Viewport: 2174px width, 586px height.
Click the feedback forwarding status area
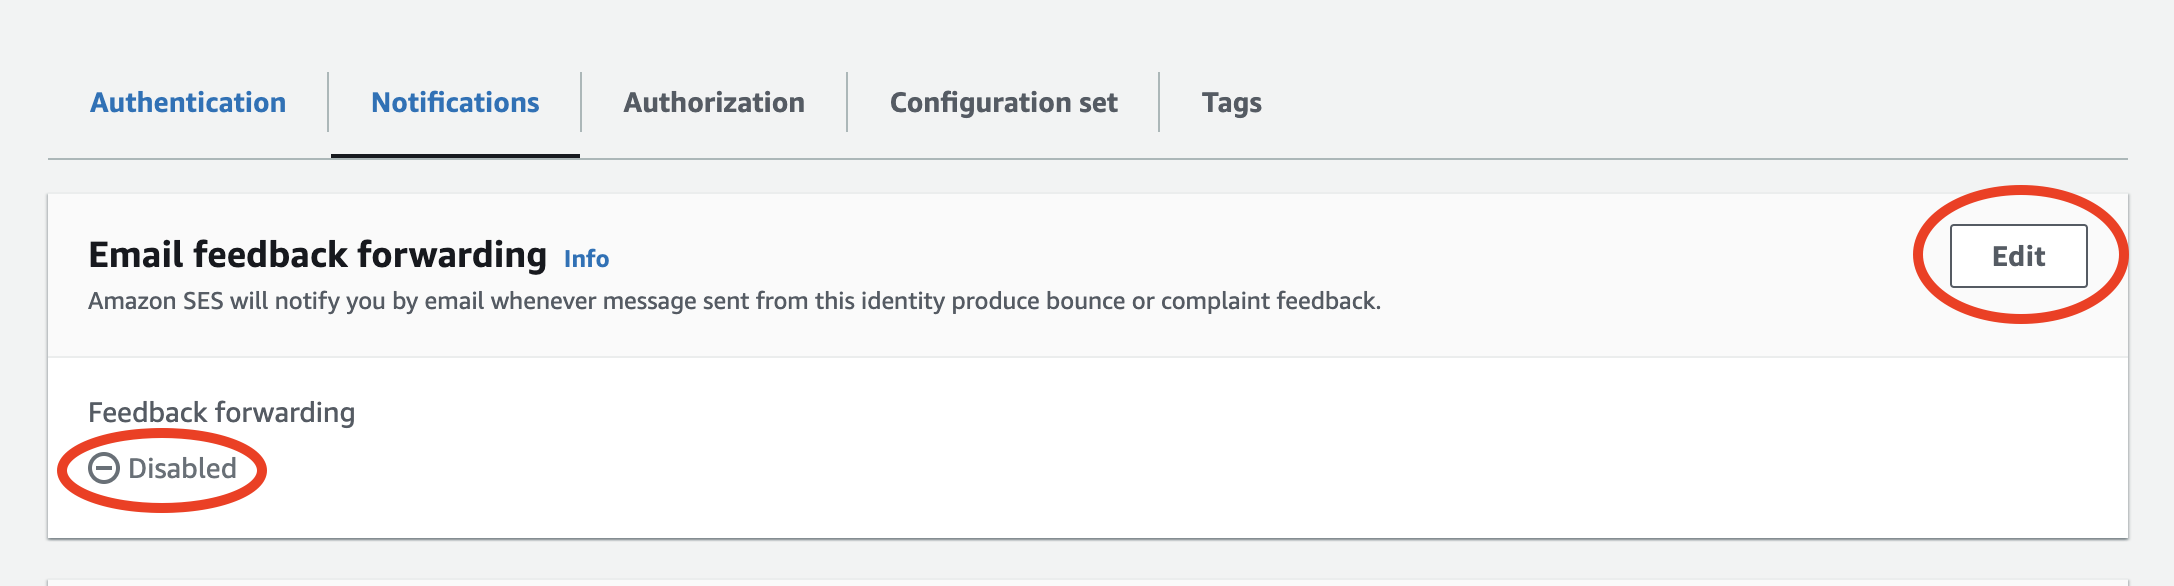click(x=165, y=468)
